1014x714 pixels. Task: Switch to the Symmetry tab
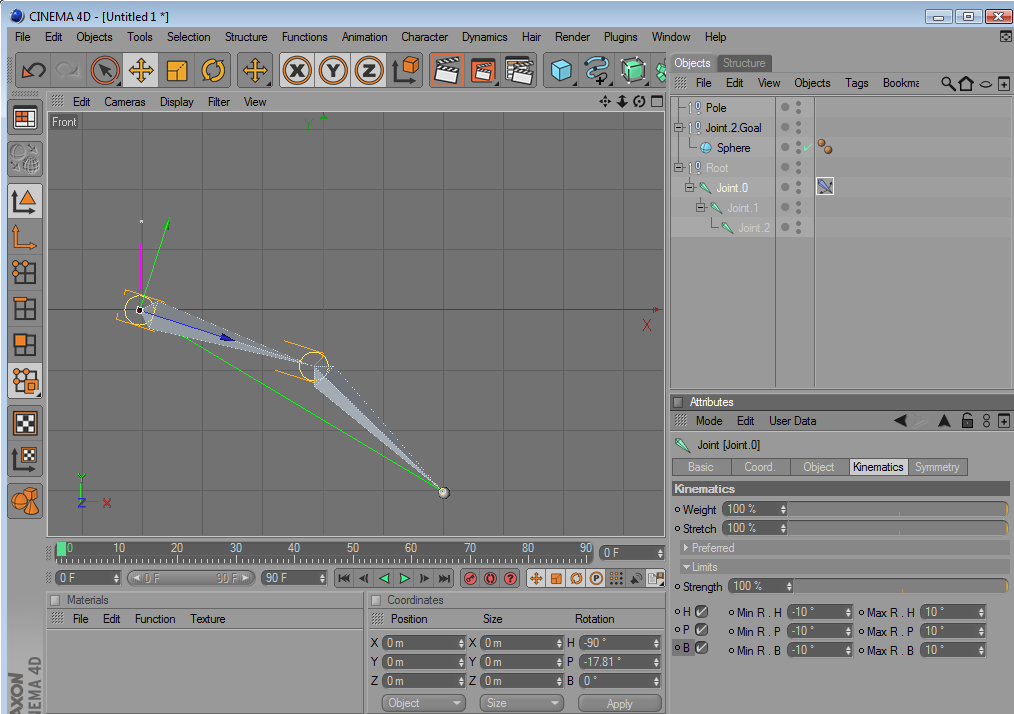[937, 467]
